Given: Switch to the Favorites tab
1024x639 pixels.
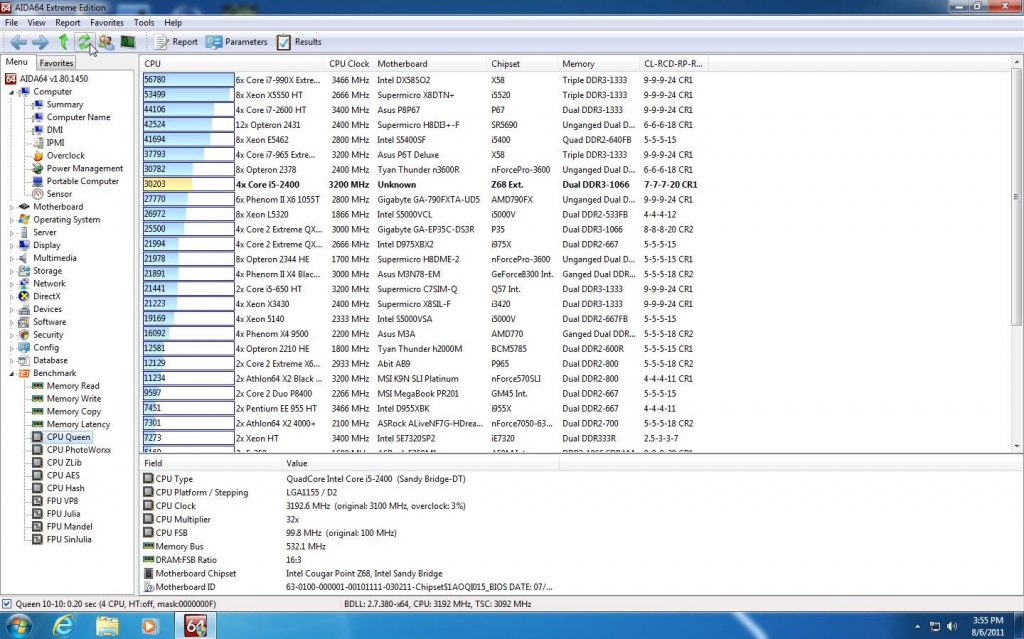Looking at the screenshot, I should coord(56,63).
